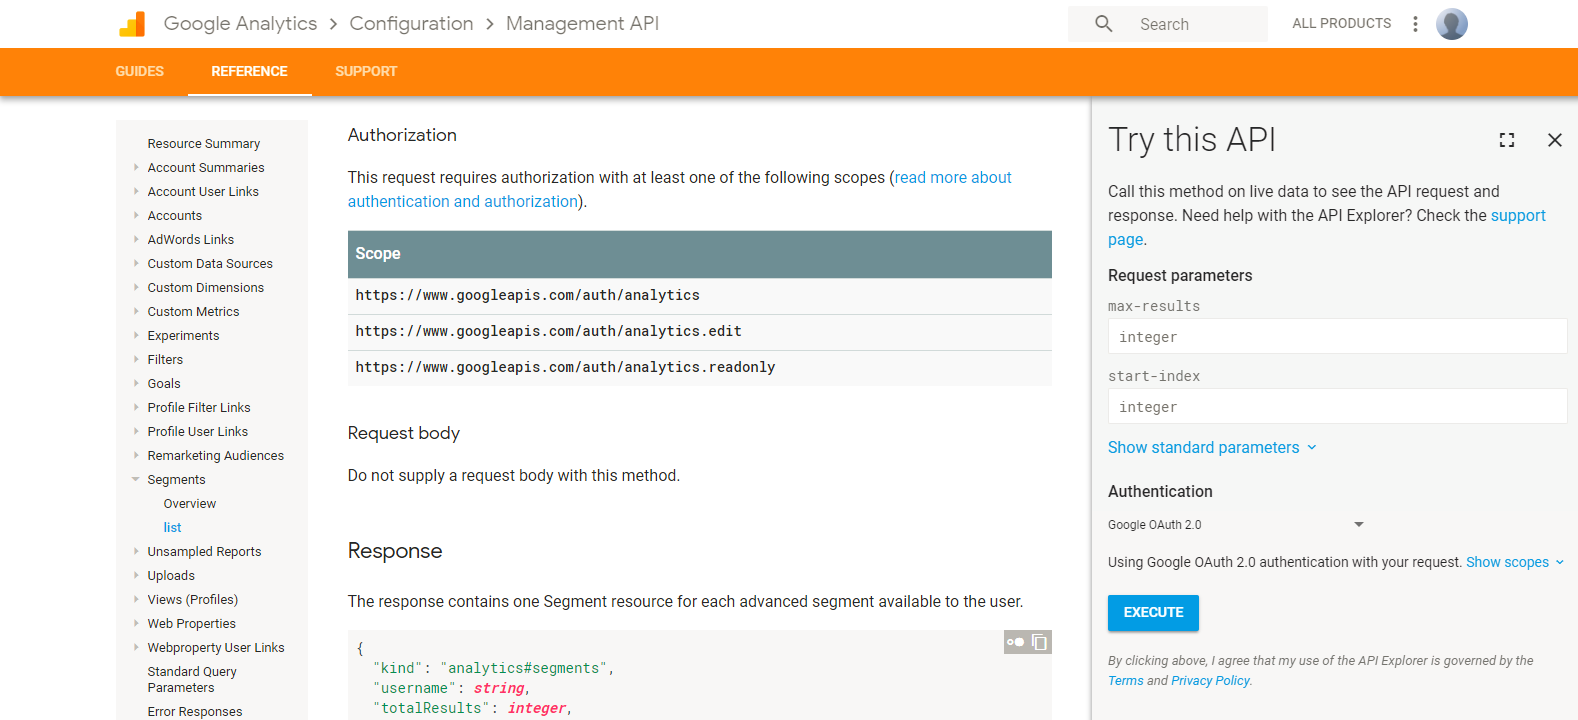This screenshot has height=720, width=1578.
Task: Copy the response code sample
Action: 1040,642
